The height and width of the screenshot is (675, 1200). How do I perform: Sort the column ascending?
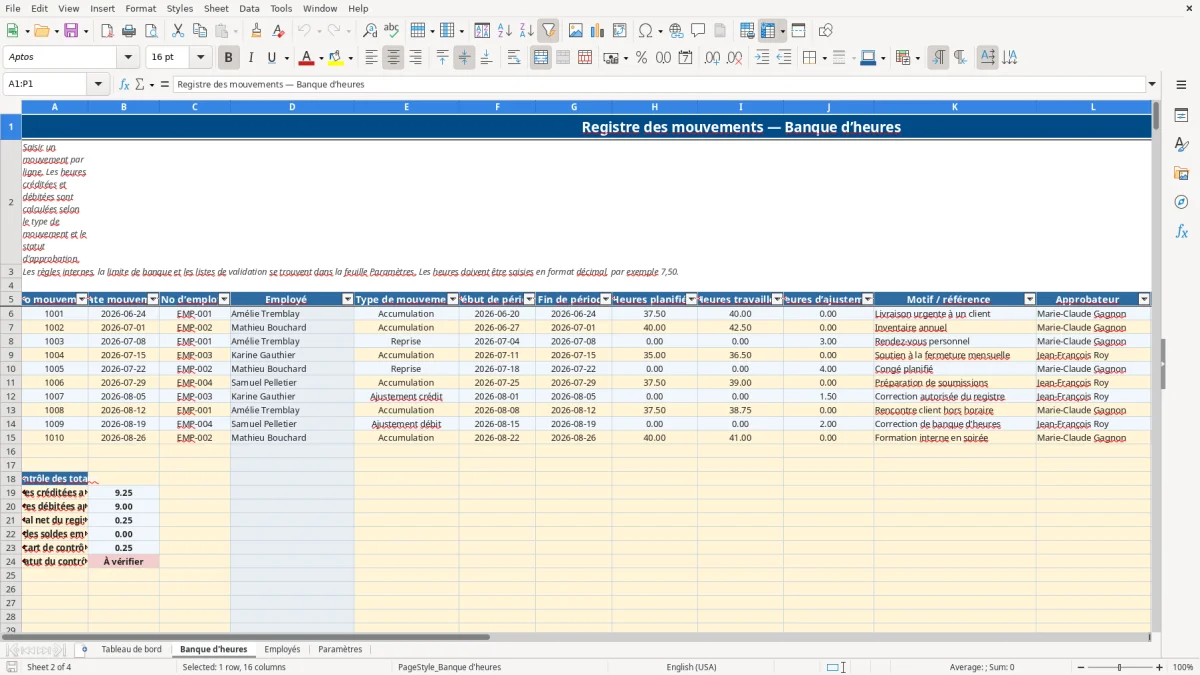point(505,31)
